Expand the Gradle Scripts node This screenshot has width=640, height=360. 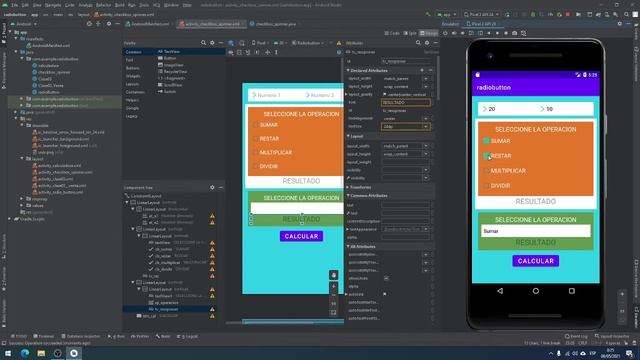click(x=10, y=219)
